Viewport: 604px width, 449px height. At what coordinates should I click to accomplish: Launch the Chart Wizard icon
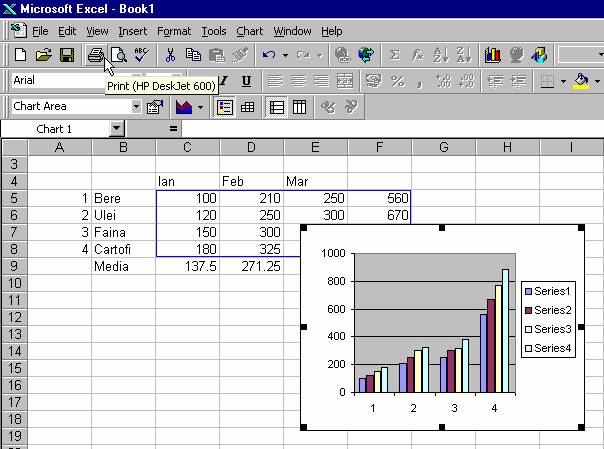(492, 55)
